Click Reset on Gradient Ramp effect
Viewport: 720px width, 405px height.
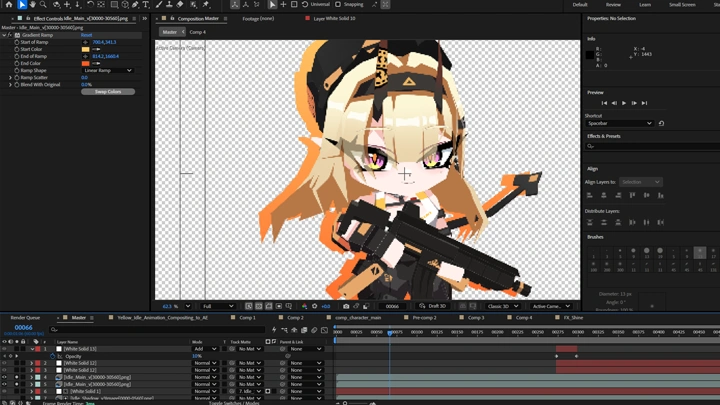tap(86, 35)
